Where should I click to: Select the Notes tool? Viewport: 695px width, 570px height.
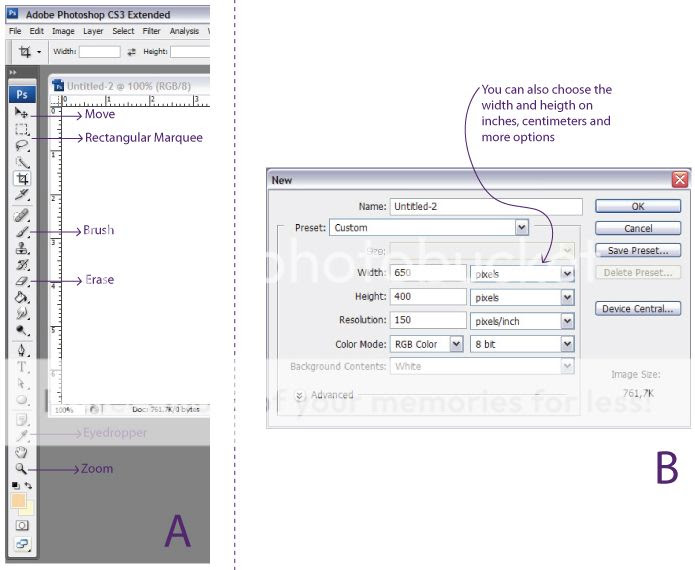[x=21, y=419]
